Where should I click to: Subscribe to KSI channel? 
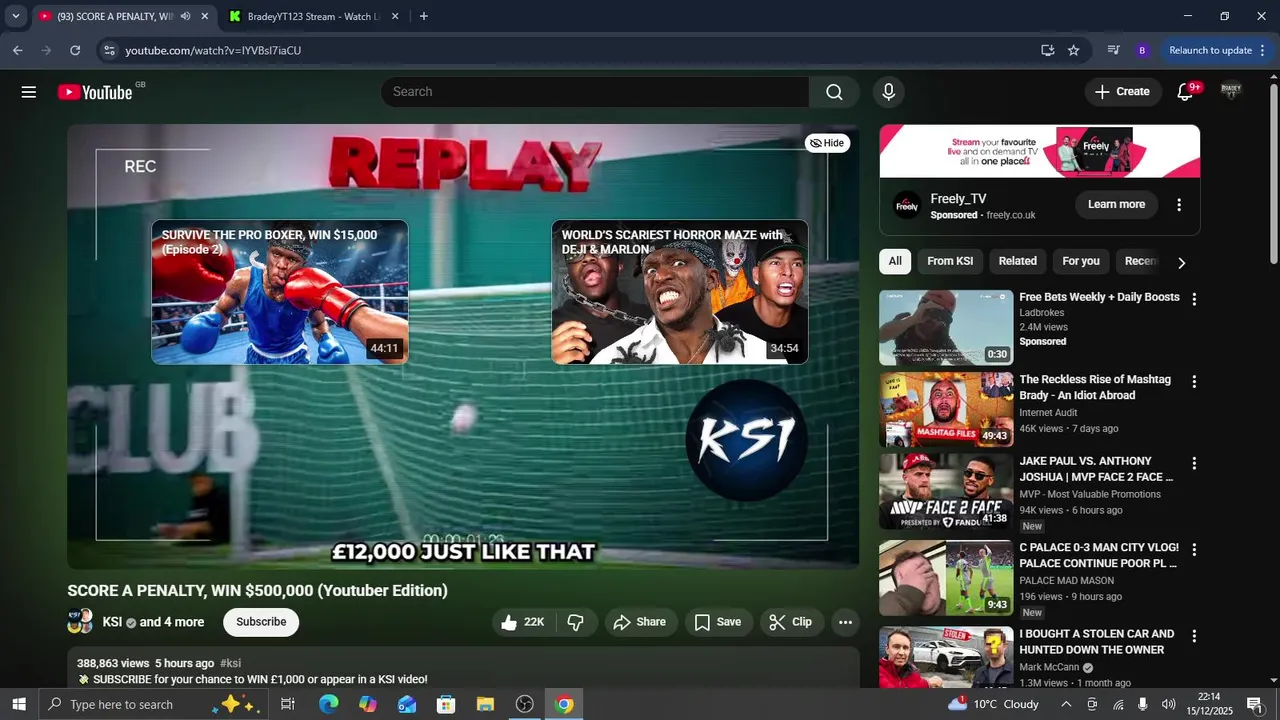tap(261, 622)
